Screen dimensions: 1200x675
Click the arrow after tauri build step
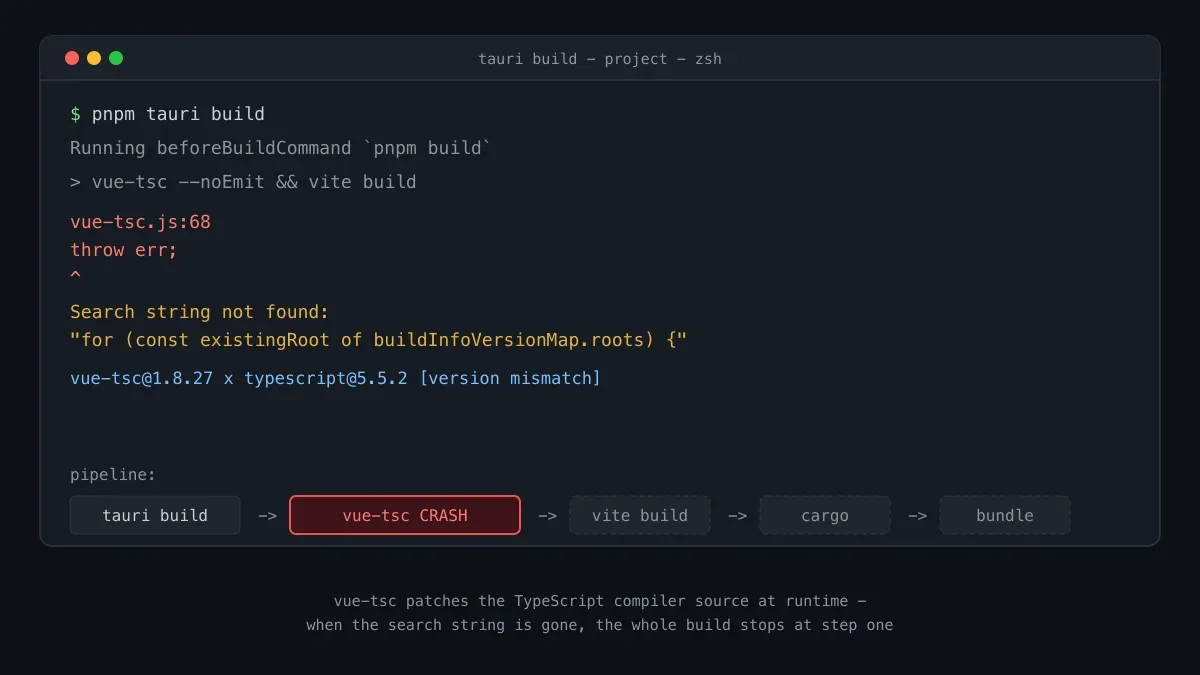point(267,516)
